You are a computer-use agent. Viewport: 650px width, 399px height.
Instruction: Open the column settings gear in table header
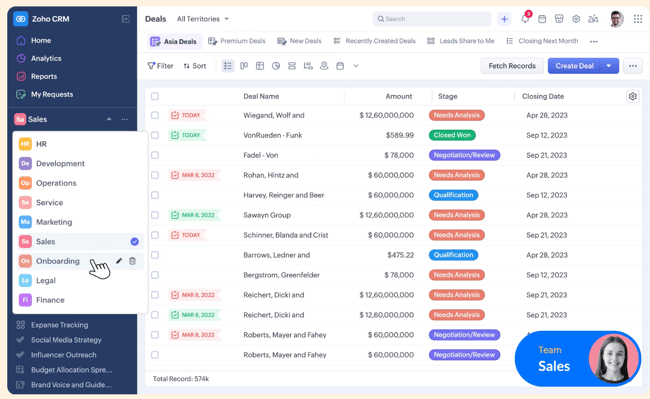633,96
